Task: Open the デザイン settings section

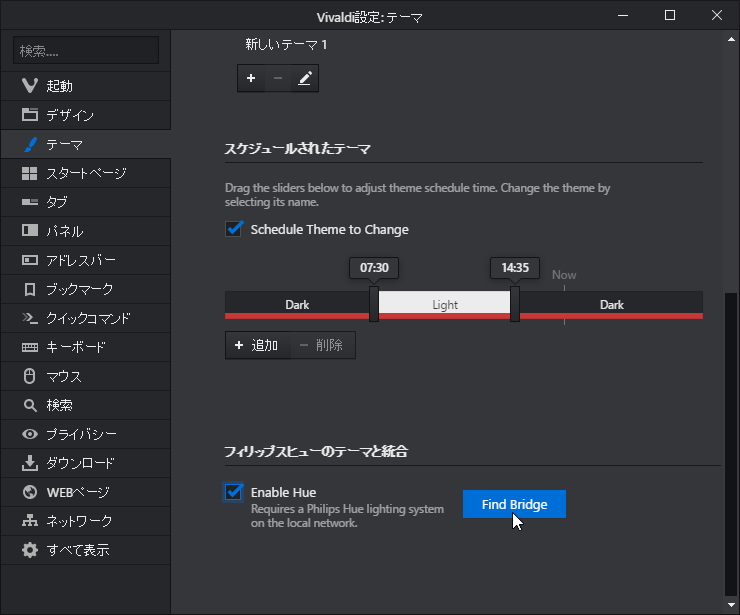Action: pos(85,115)
